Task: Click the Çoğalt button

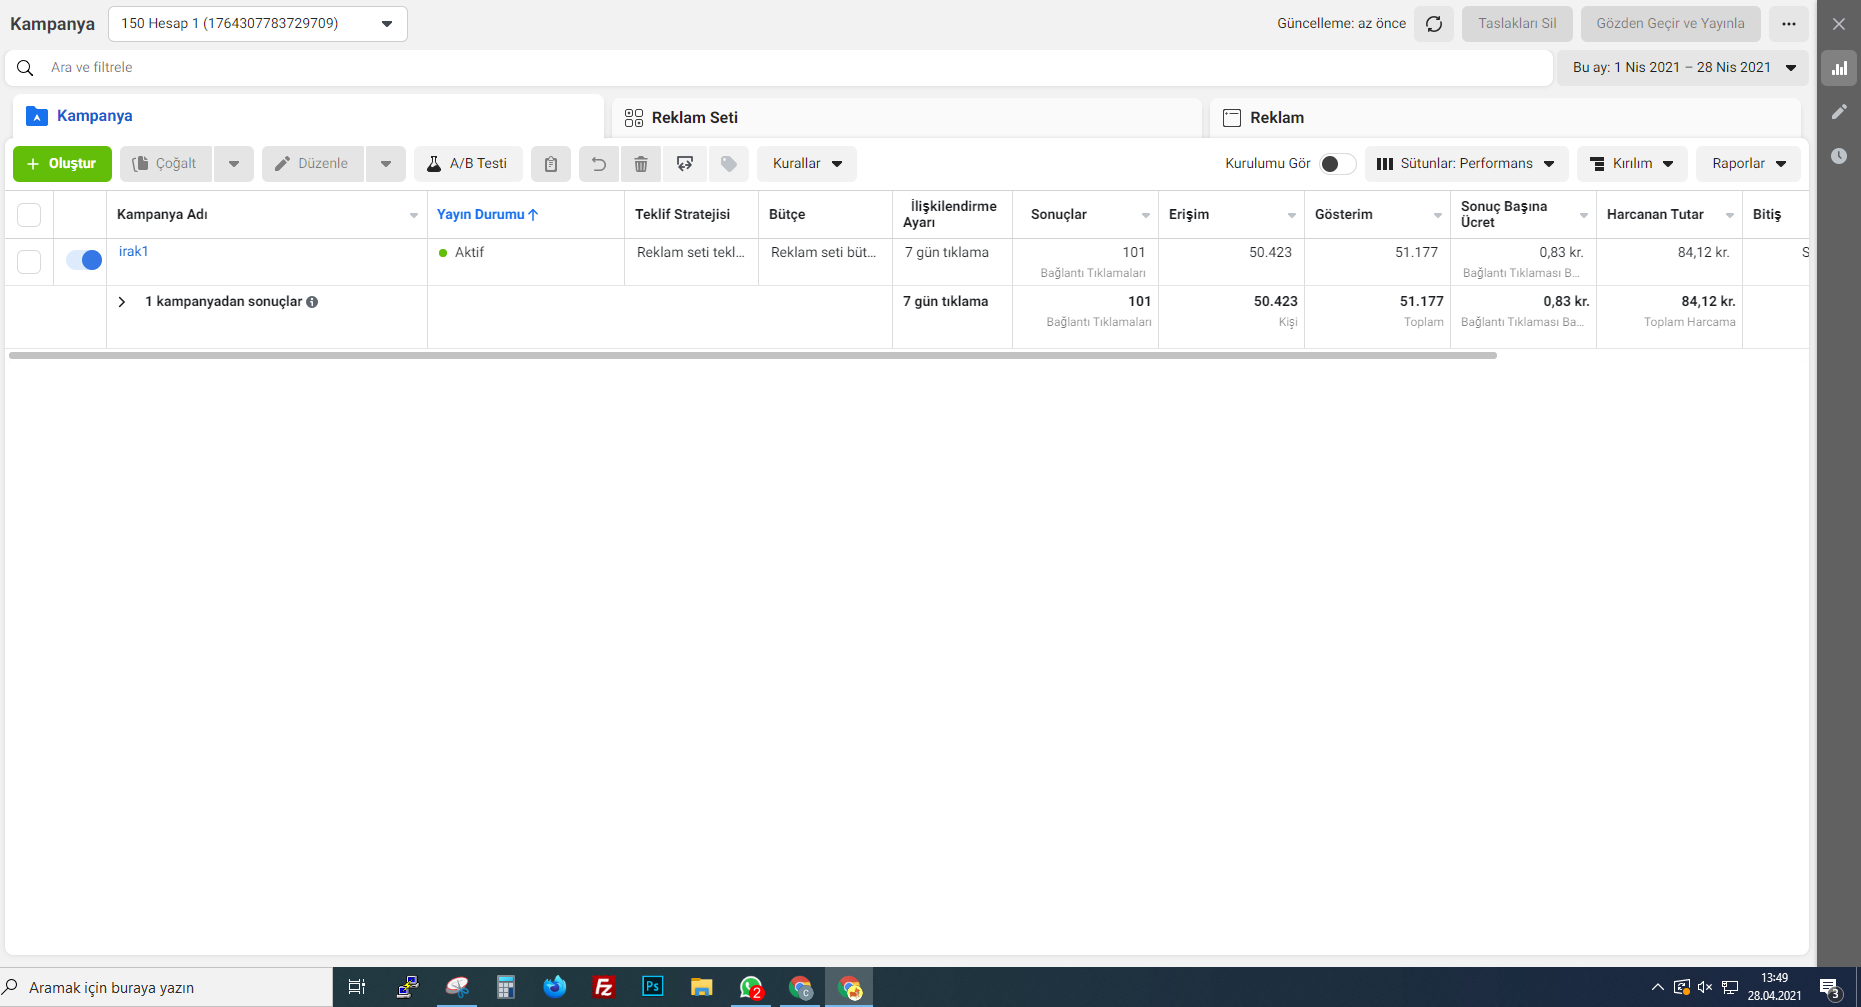Action: pos(166,164)
